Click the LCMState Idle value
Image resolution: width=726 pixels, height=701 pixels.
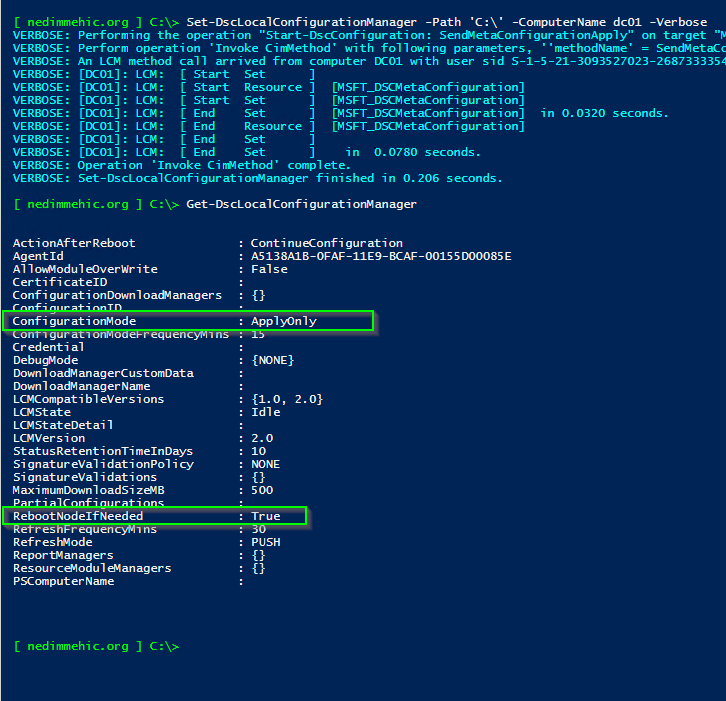(265, 412)
